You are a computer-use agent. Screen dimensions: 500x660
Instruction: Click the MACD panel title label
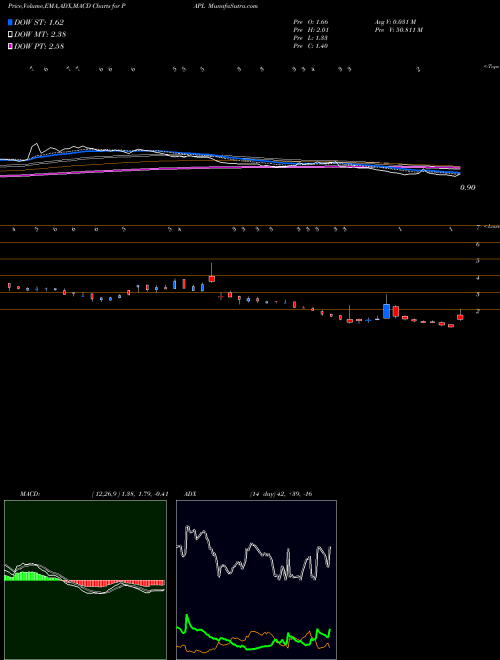[30, 494]
